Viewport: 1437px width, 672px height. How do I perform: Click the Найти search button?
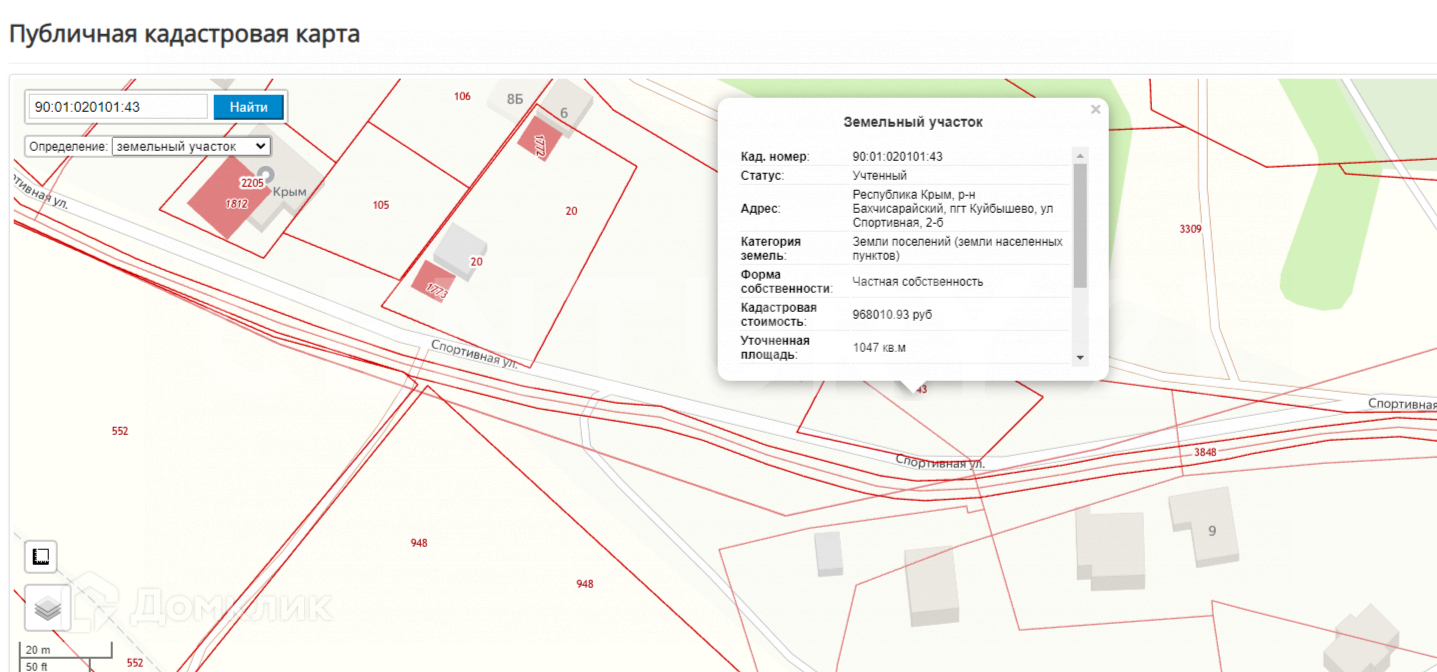tap(248, 107)
